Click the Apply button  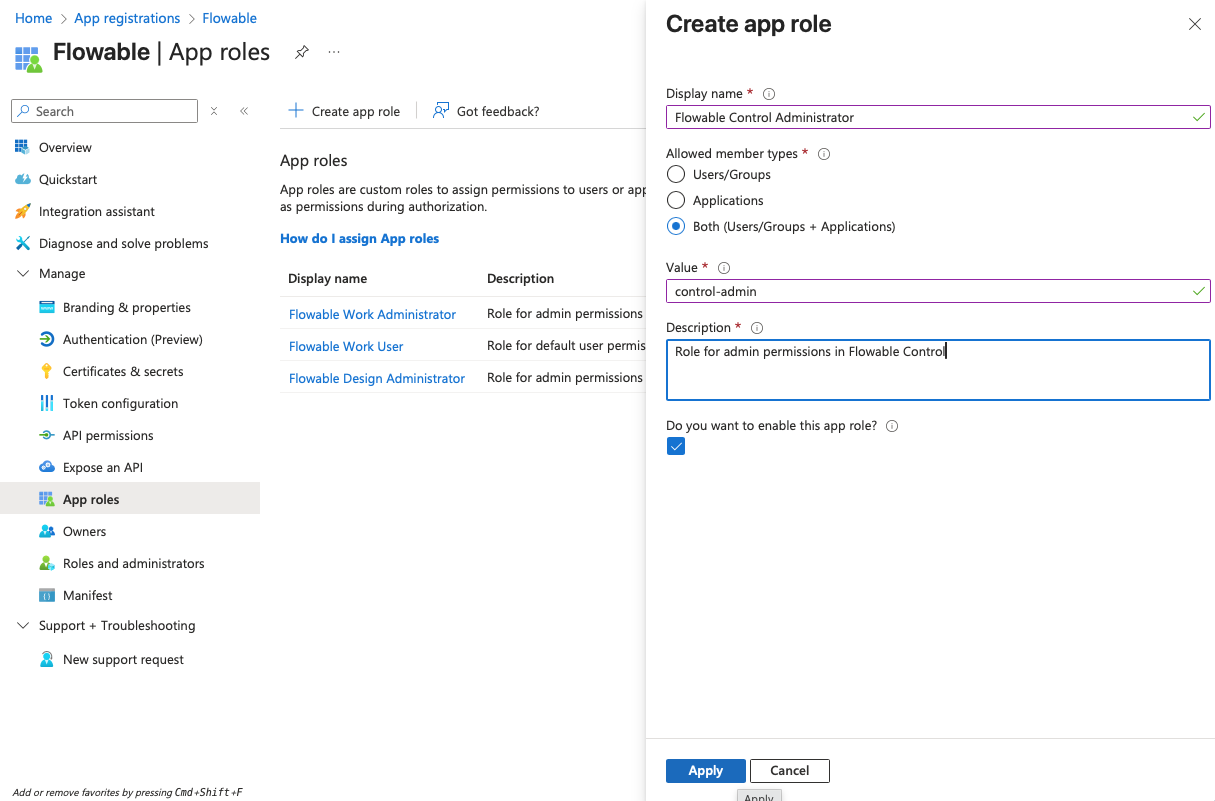(705, 771)
